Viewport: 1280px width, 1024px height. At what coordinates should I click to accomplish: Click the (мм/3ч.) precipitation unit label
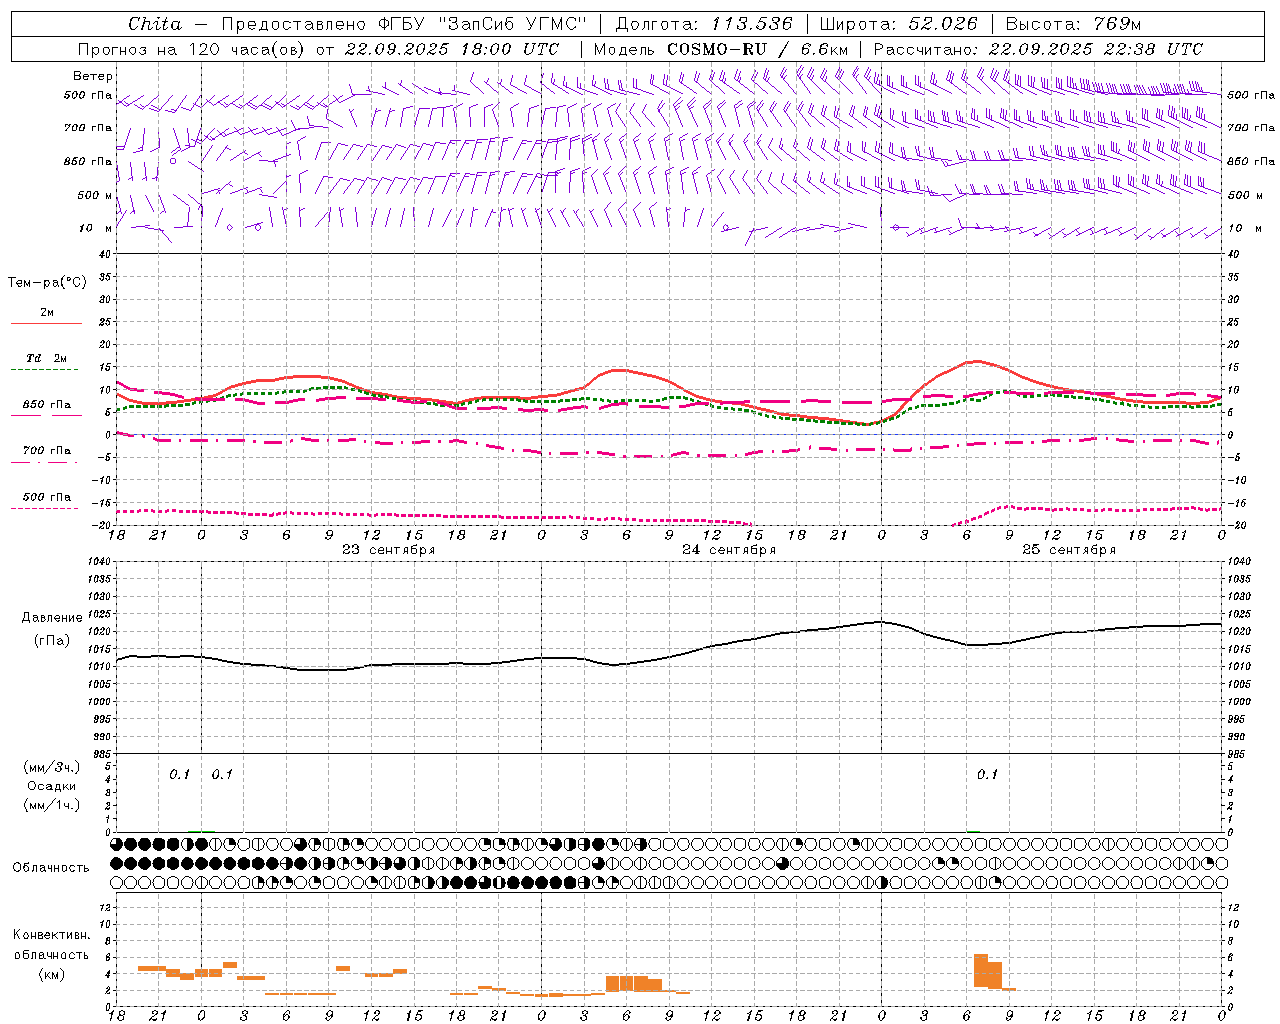coord(51,767)
